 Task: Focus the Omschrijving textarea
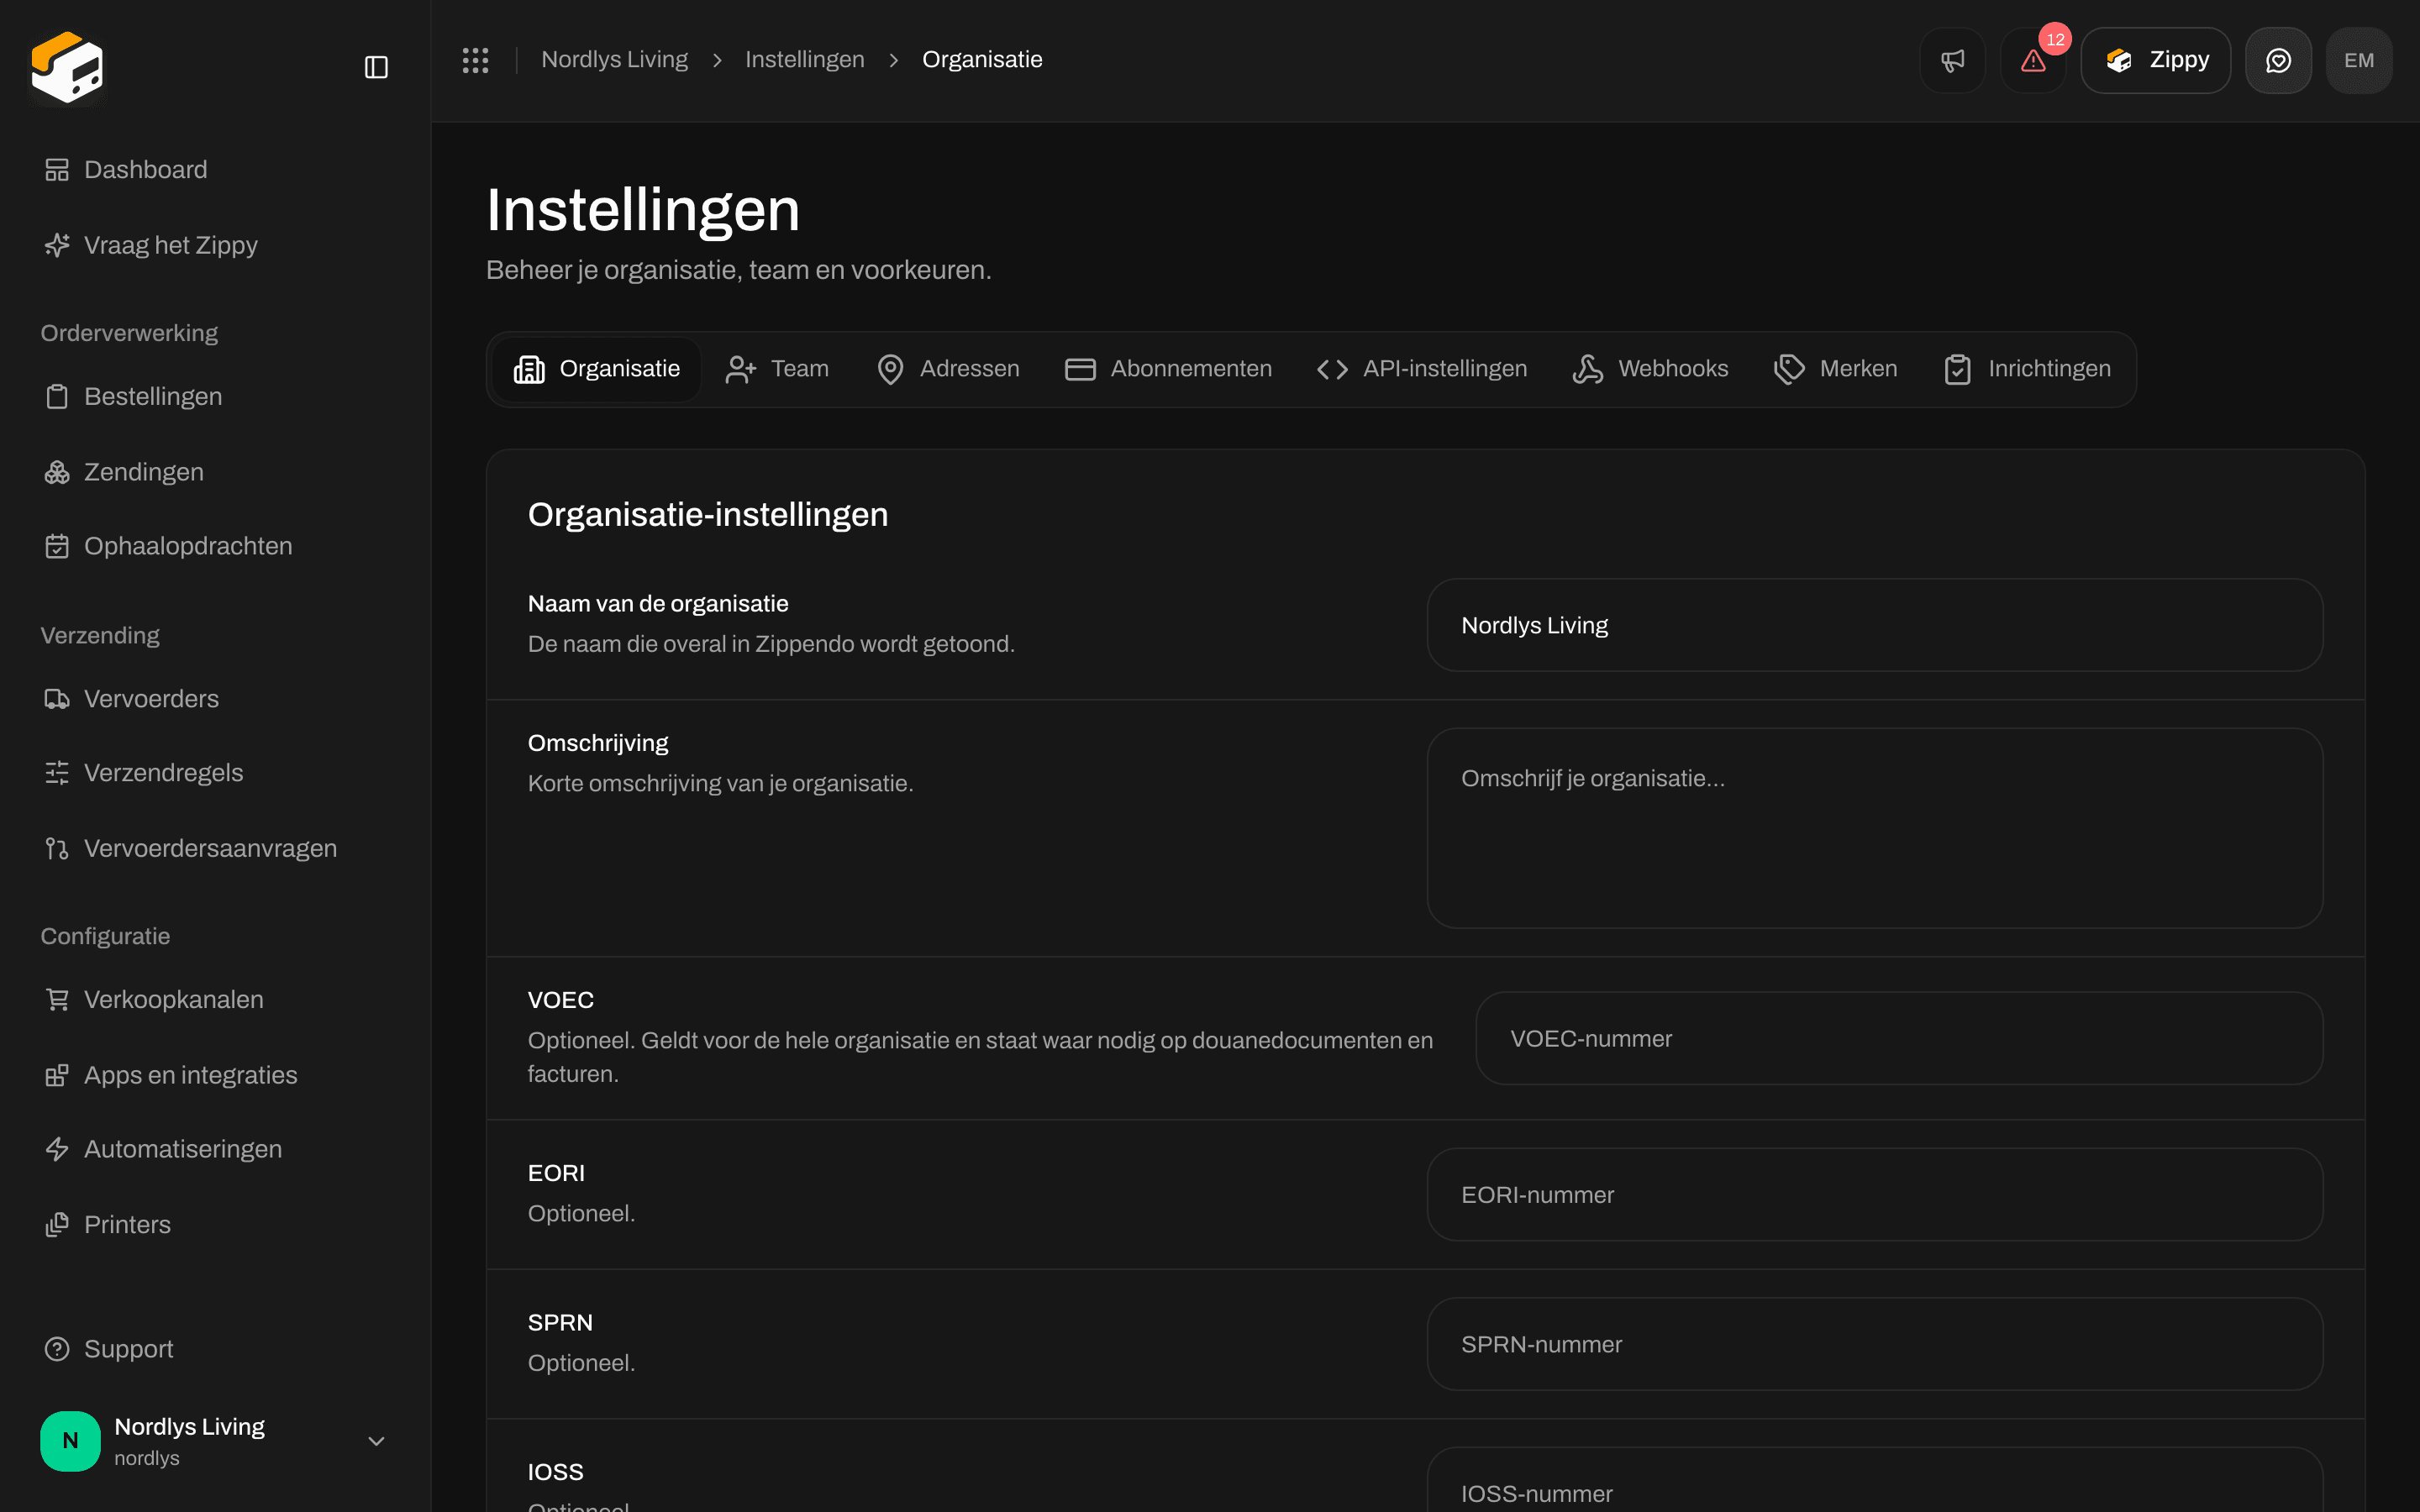(1874, 828)
